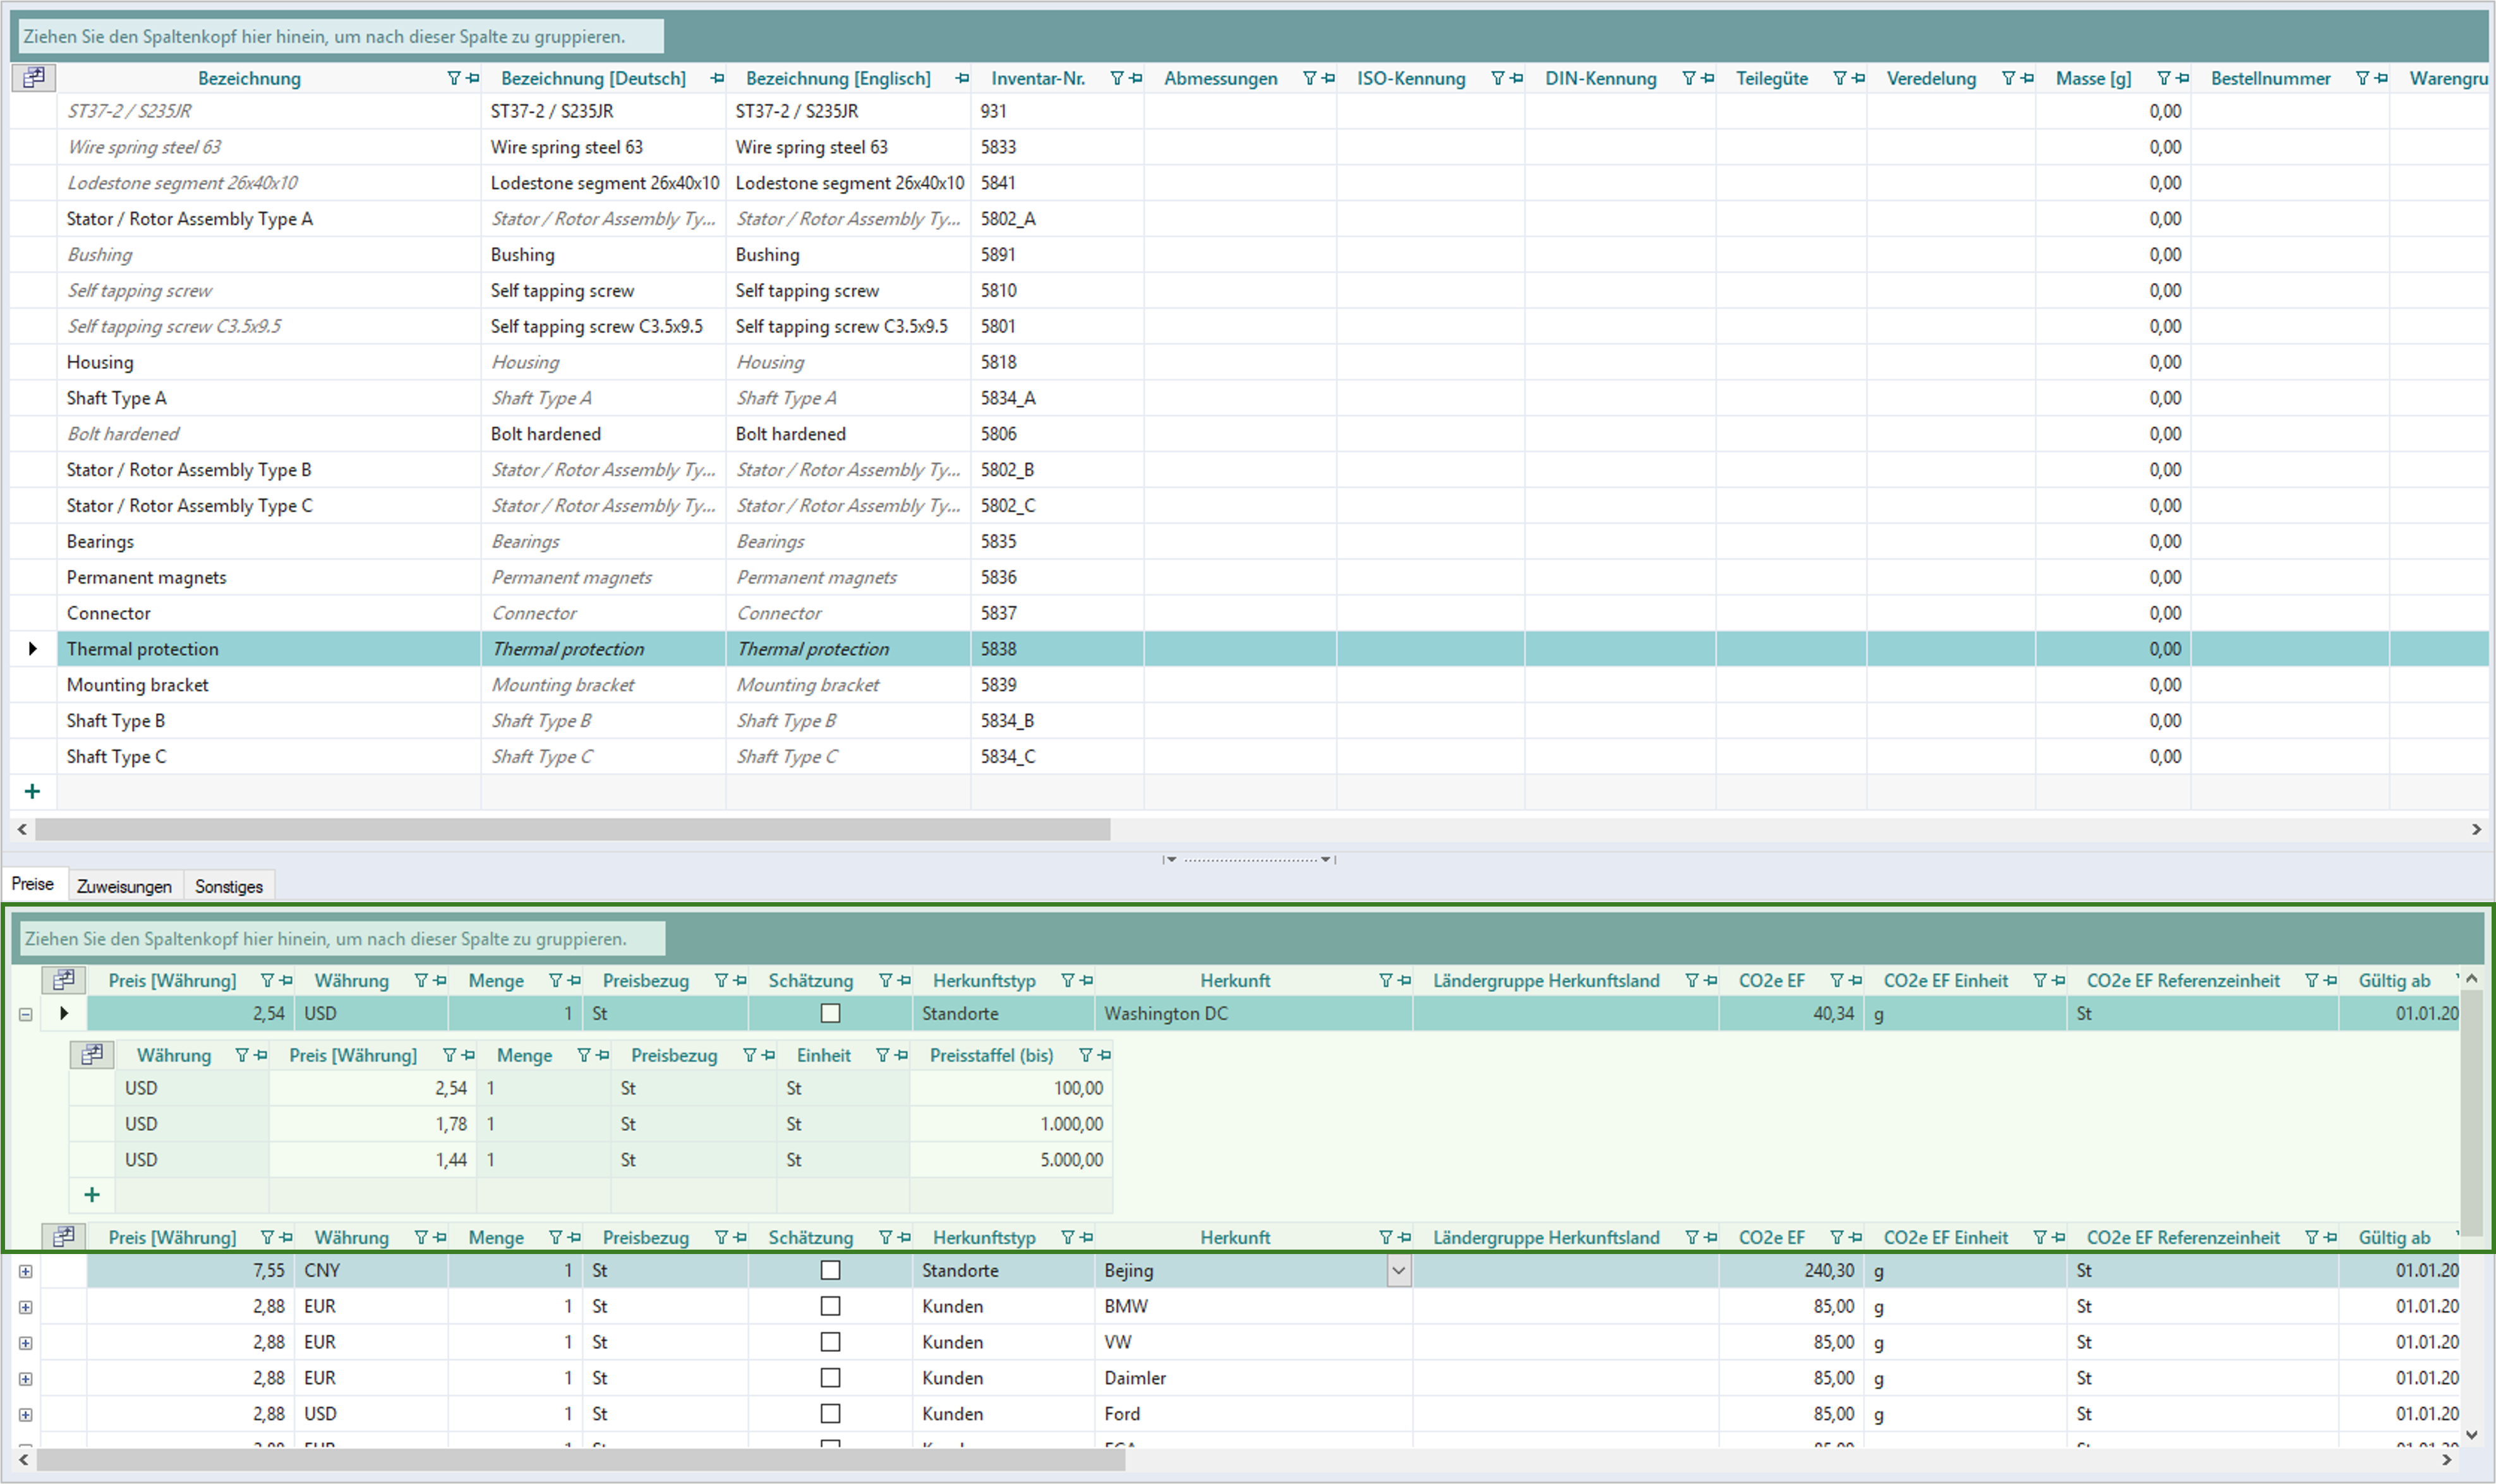Select inventory number 5802_B cell
Screen dimensions: 2496x1484
click(1057, 470)
